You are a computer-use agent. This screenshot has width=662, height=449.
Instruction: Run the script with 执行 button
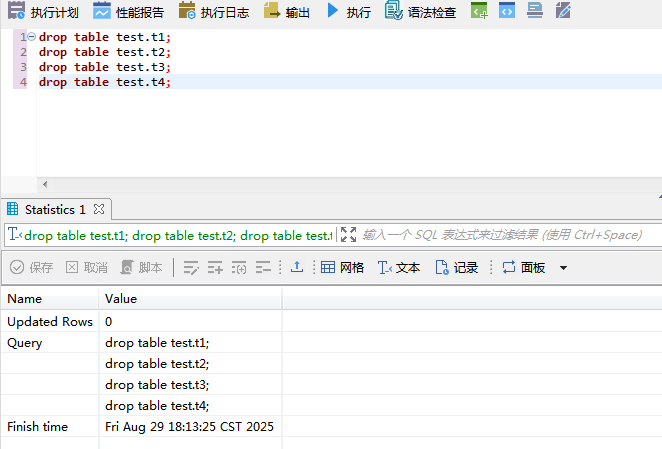[348, 12]
